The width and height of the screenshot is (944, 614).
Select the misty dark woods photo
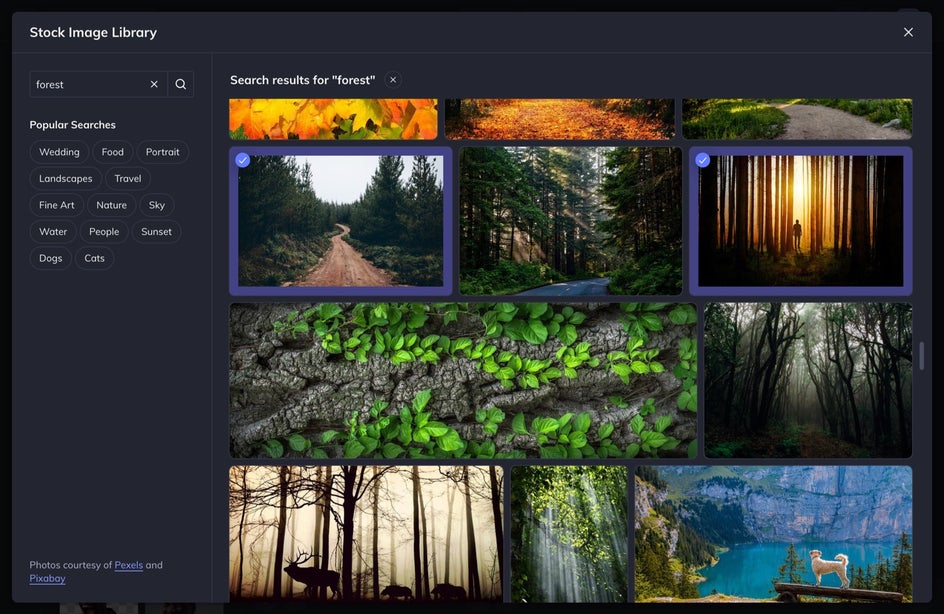pos(808,380)
